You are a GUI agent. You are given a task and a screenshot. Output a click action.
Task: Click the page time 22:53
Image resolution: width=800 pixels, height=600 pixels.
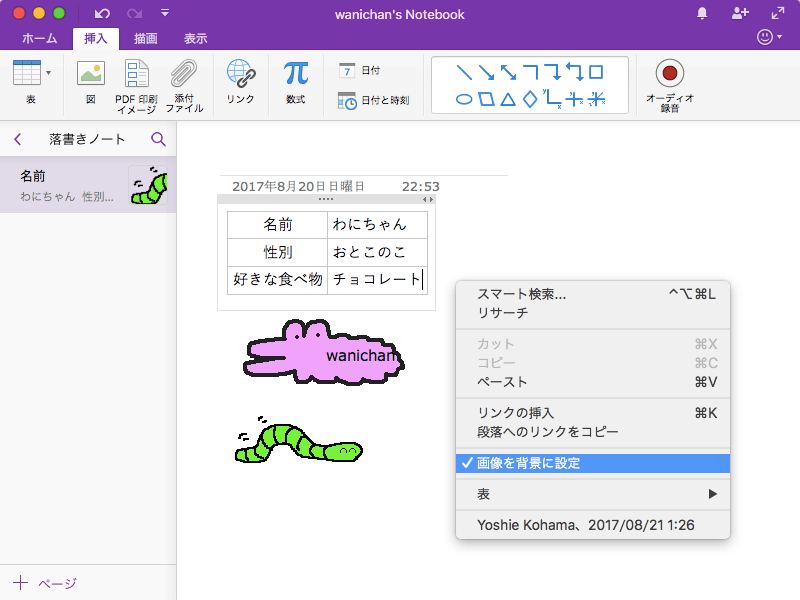point(420,187)
